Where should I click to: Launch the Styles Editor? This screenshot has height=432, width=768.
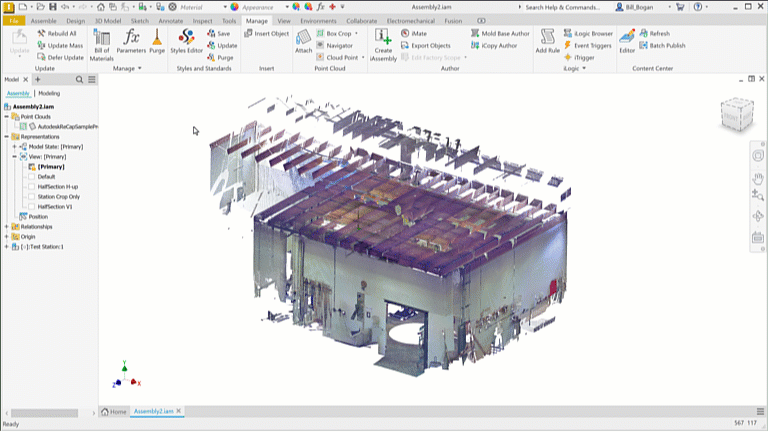tap(186, 41)
